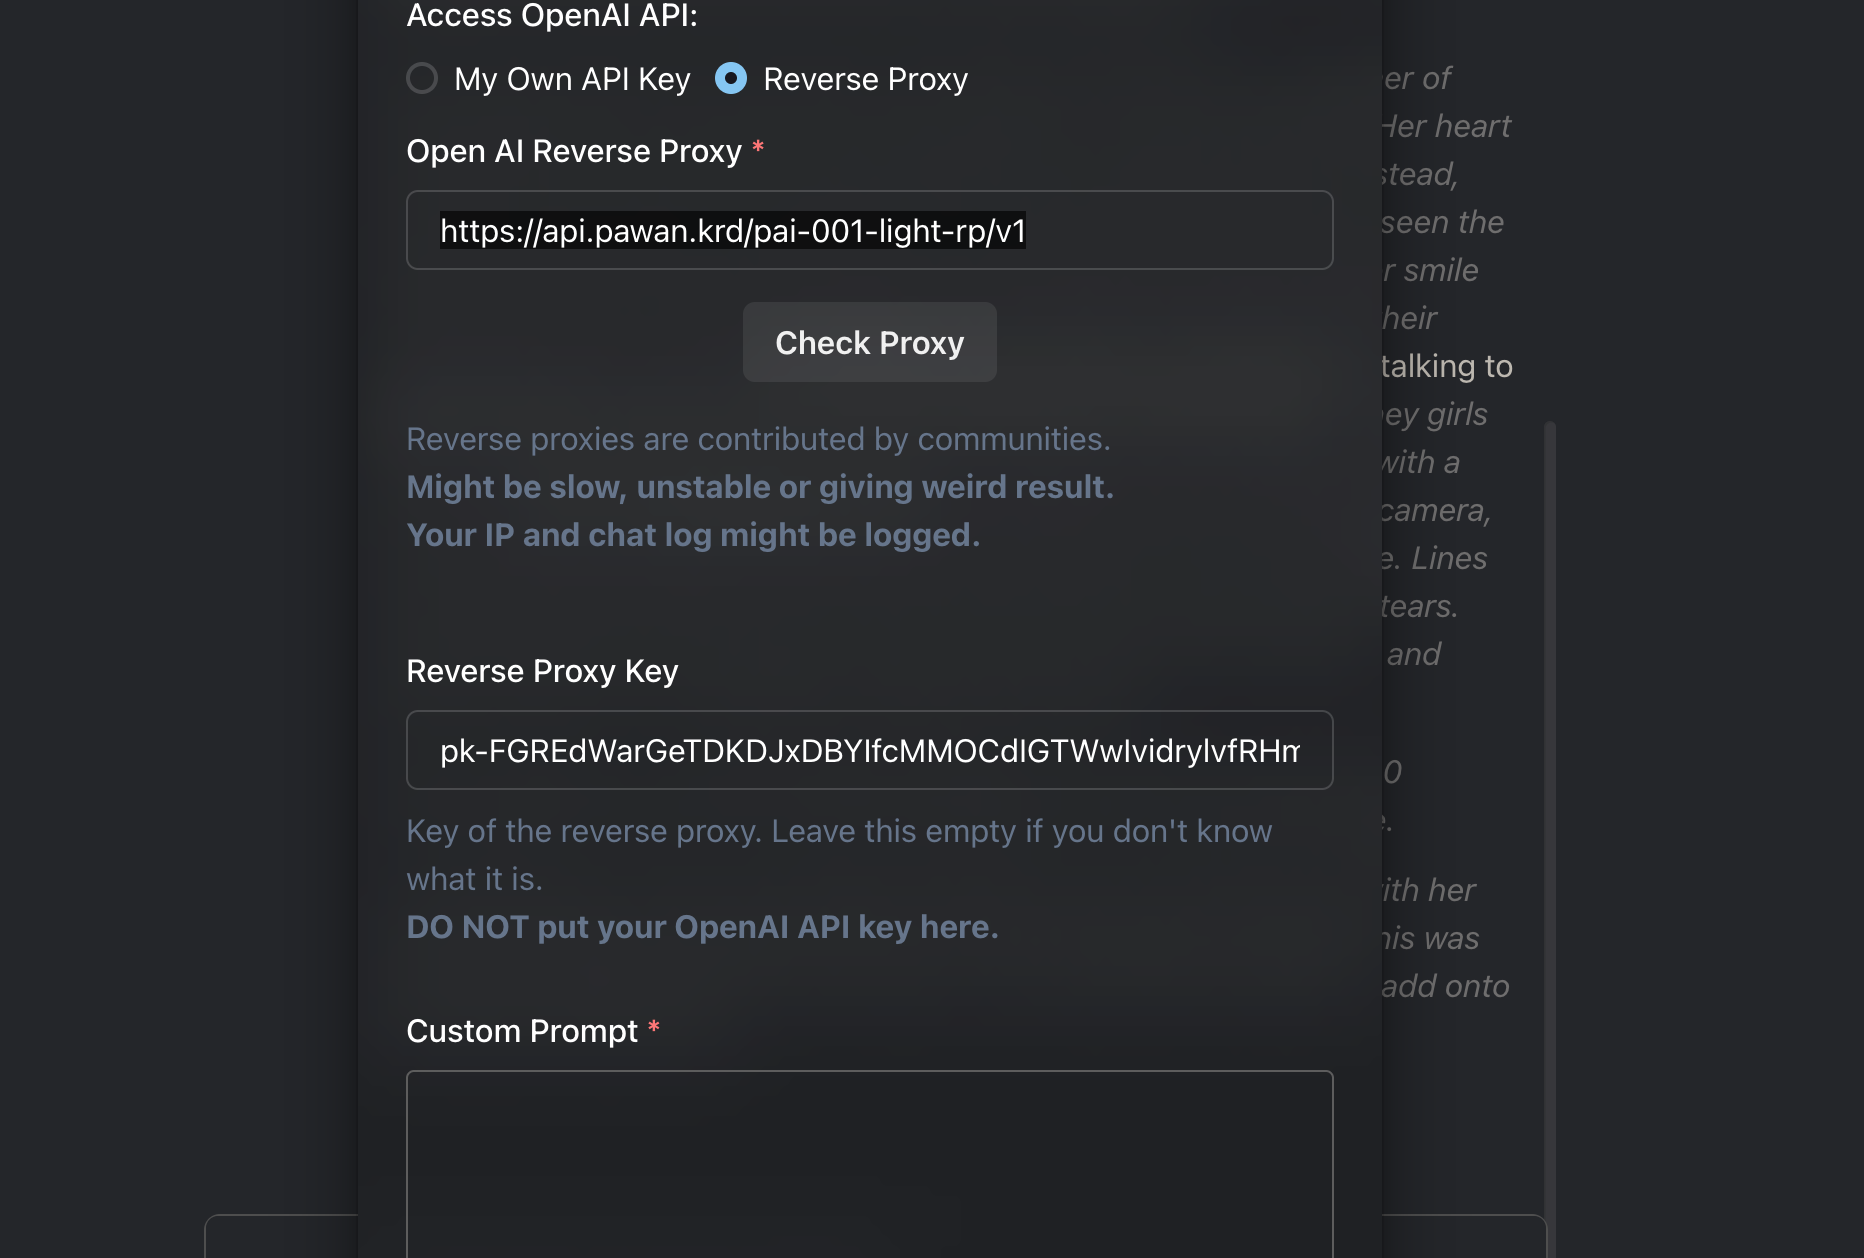Image resolution: width=1864 pixels, height=1258 pixels.
Task: Click the "Reverse Proxy Key" section label
Action: 542,671
